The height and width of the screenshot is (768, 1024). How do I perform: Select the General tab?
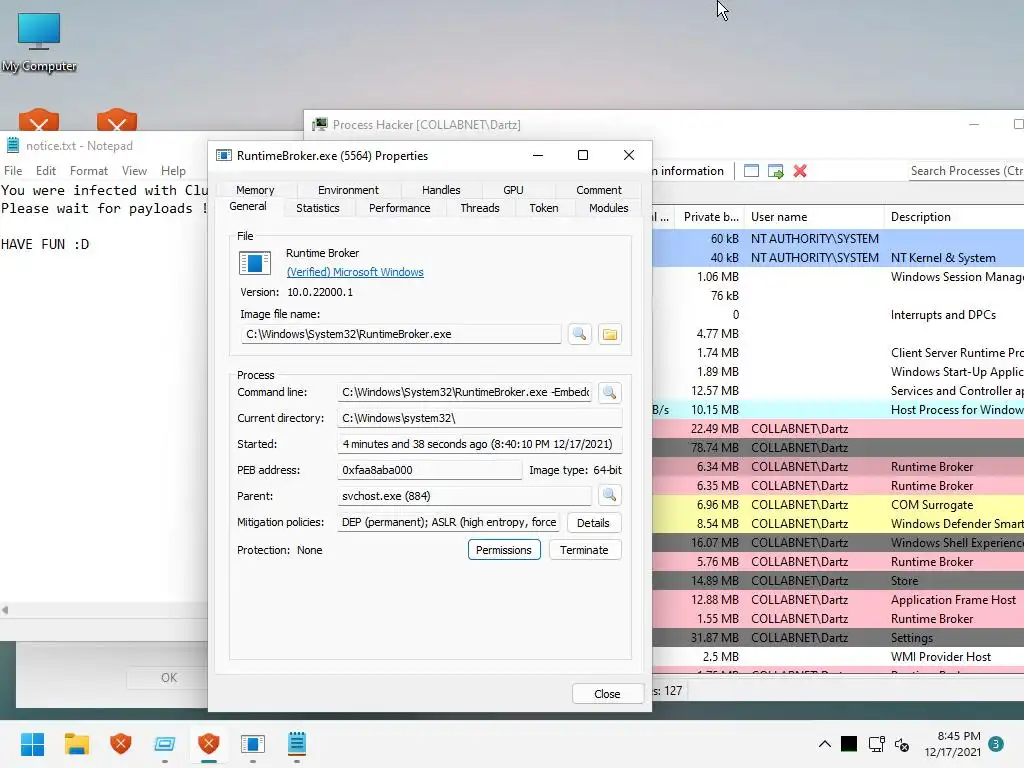[248, 206]
